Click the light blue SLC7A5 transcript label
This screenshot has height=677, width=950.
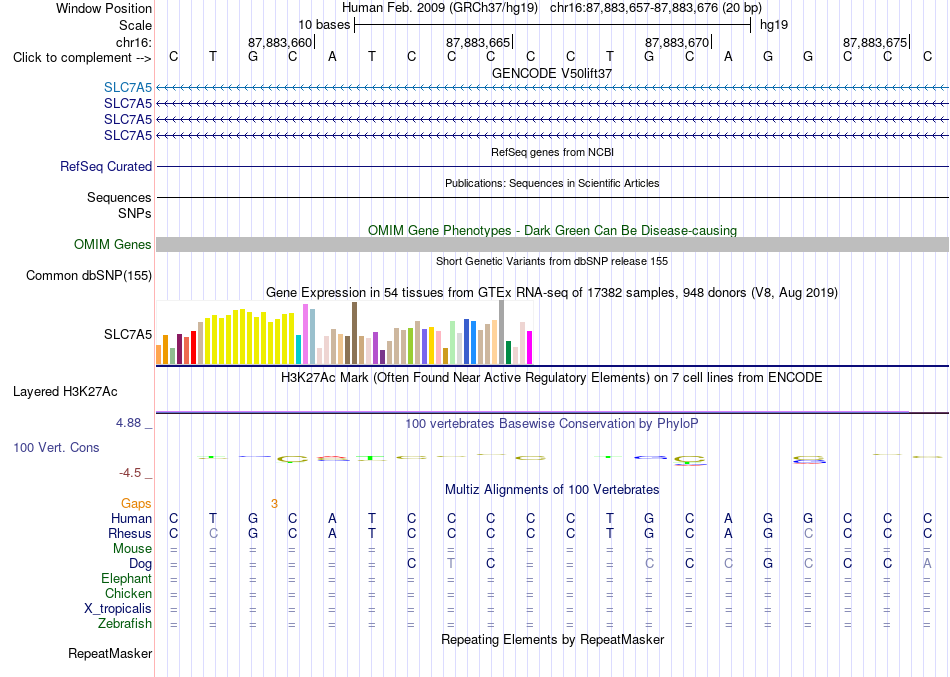tap(128, 87)
